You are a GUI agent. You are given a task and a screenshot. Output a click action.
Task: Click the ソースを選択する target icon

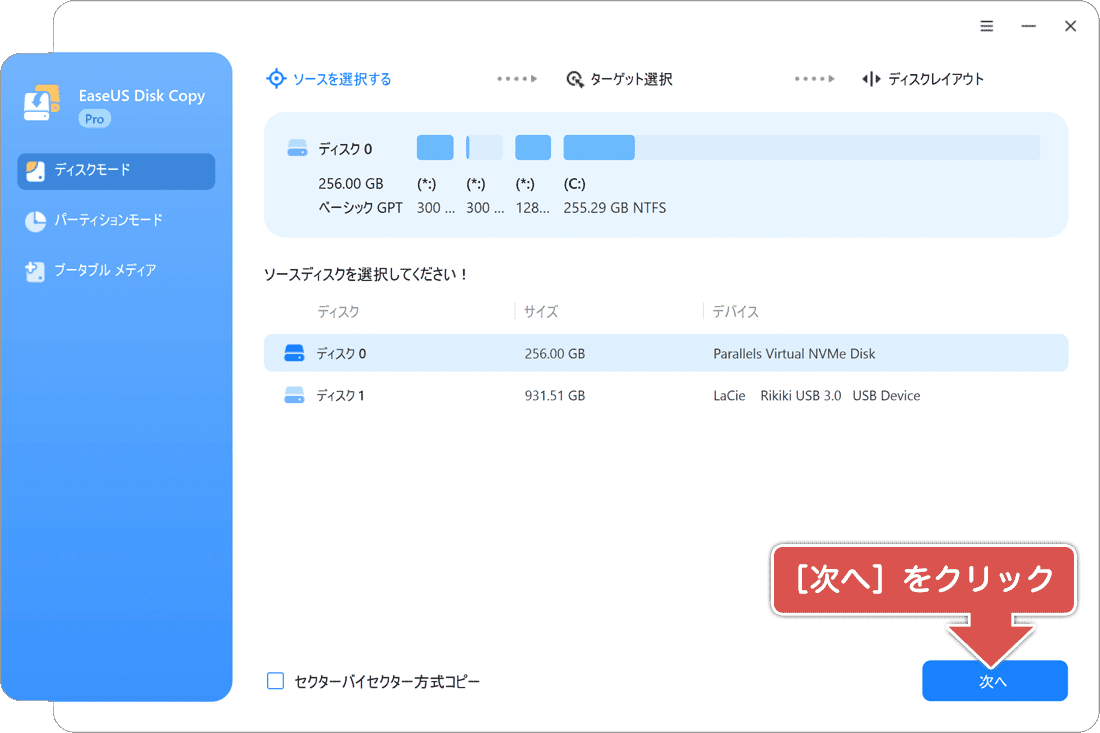pyautogui.click(x=276, y=78)
